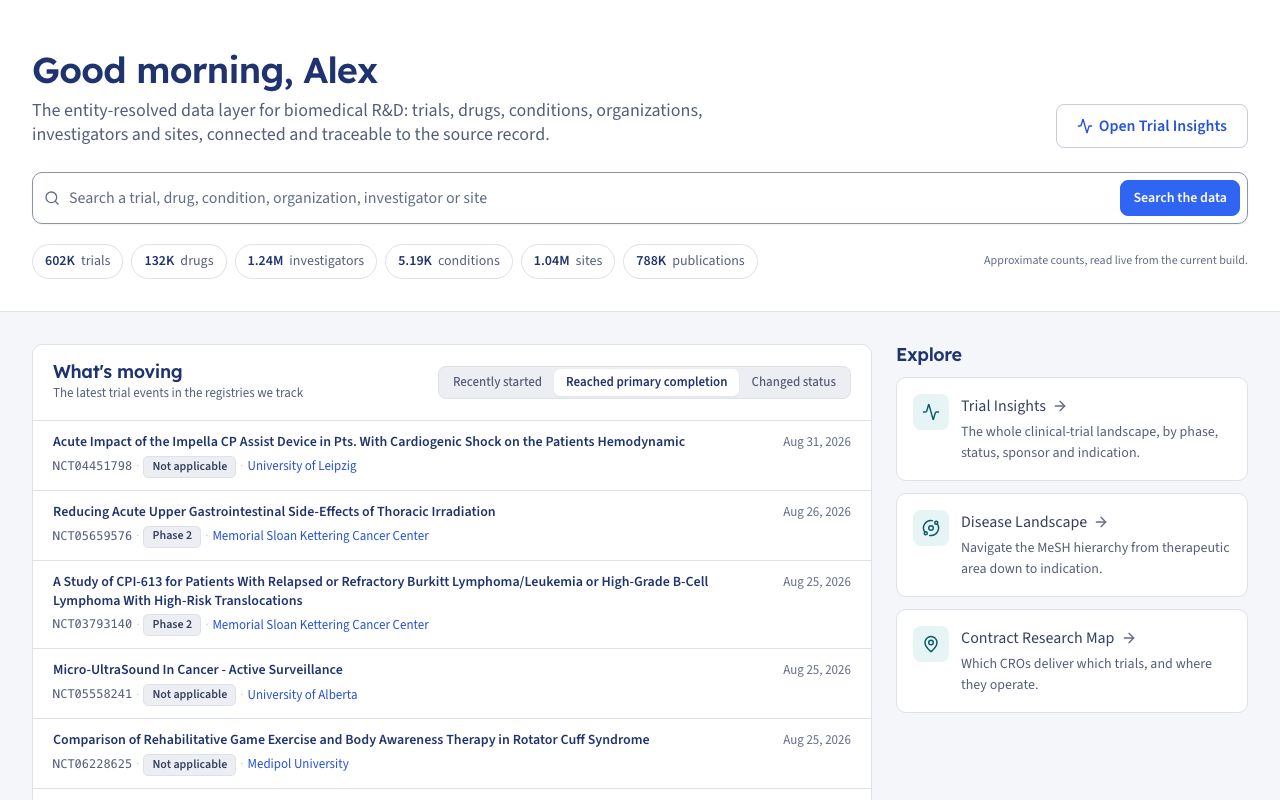Click trial ID NCT03793140
This screenshot has width=1280, height=800.
(x=92, y=625)
